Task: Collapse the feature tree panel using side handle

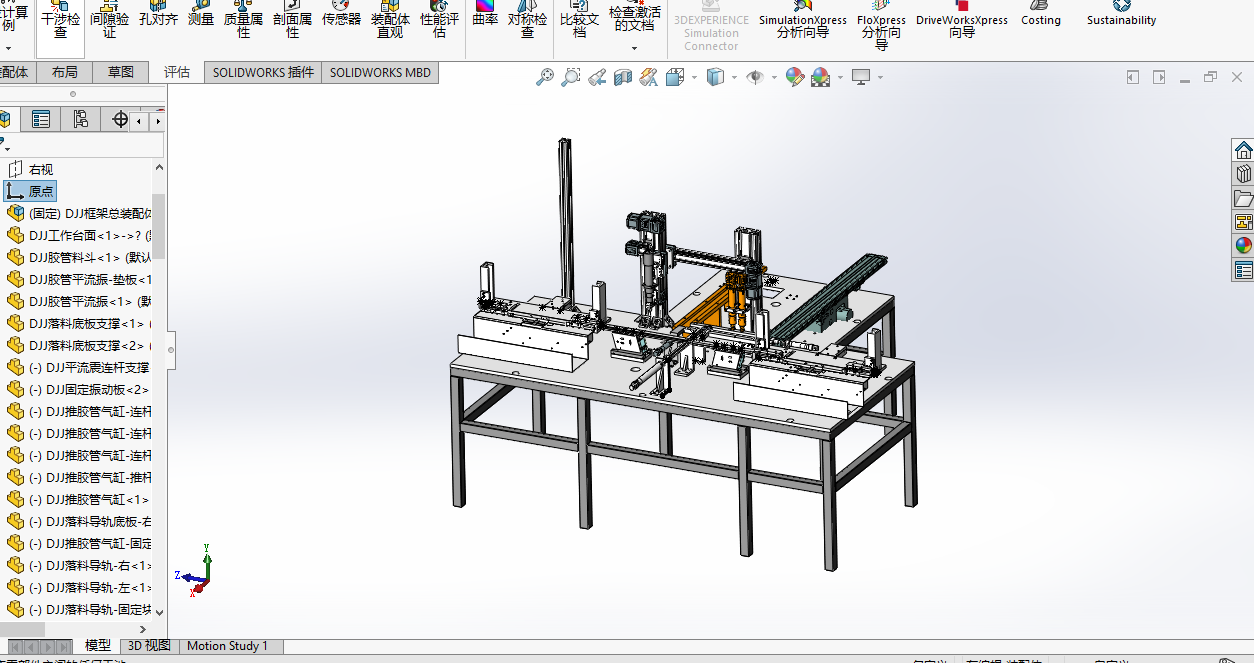Action: tap(171, 350)
